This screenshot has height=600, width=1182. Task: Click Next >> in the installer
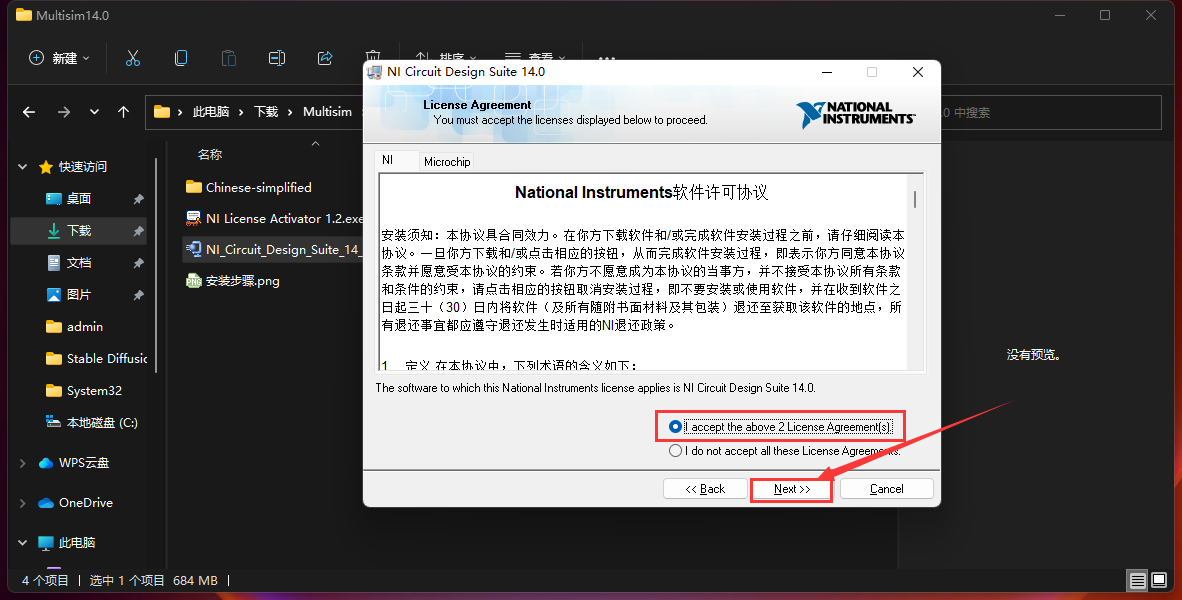click(x=792, y=489)
